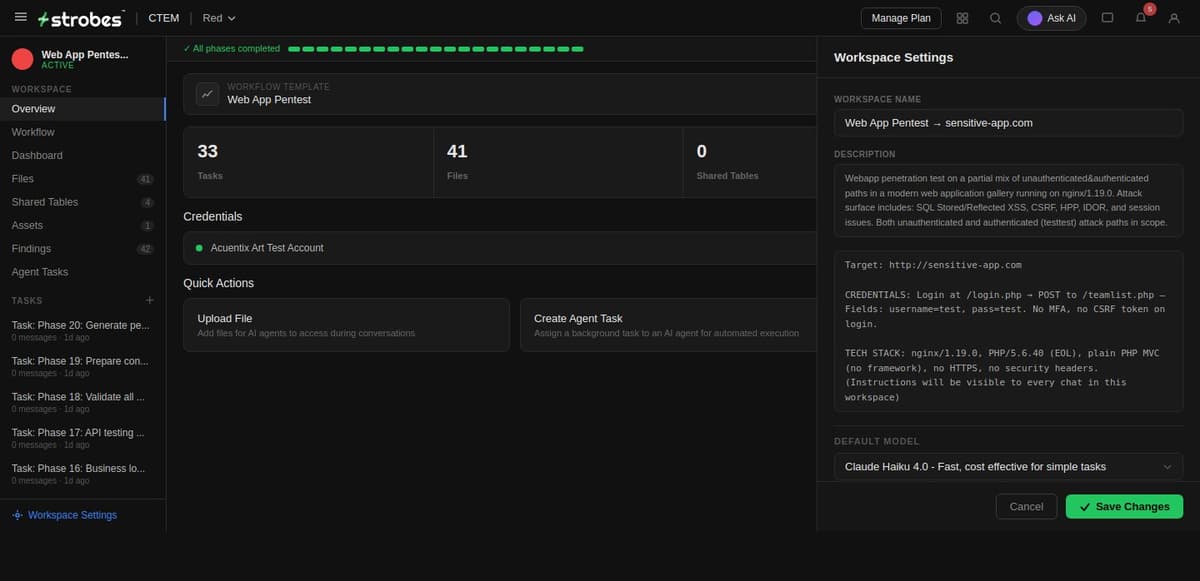1200x581 pixels.
Task: Click the Manage Plan button
Action: click(901, 18)
